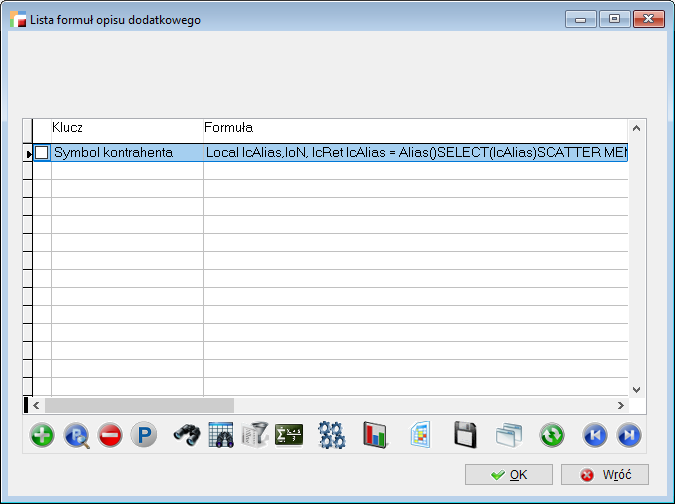Screen dimensions: 675x504
Task: Click the horizontal scroll right arrow
Action: pyautogui.click(x=620, y=405)
